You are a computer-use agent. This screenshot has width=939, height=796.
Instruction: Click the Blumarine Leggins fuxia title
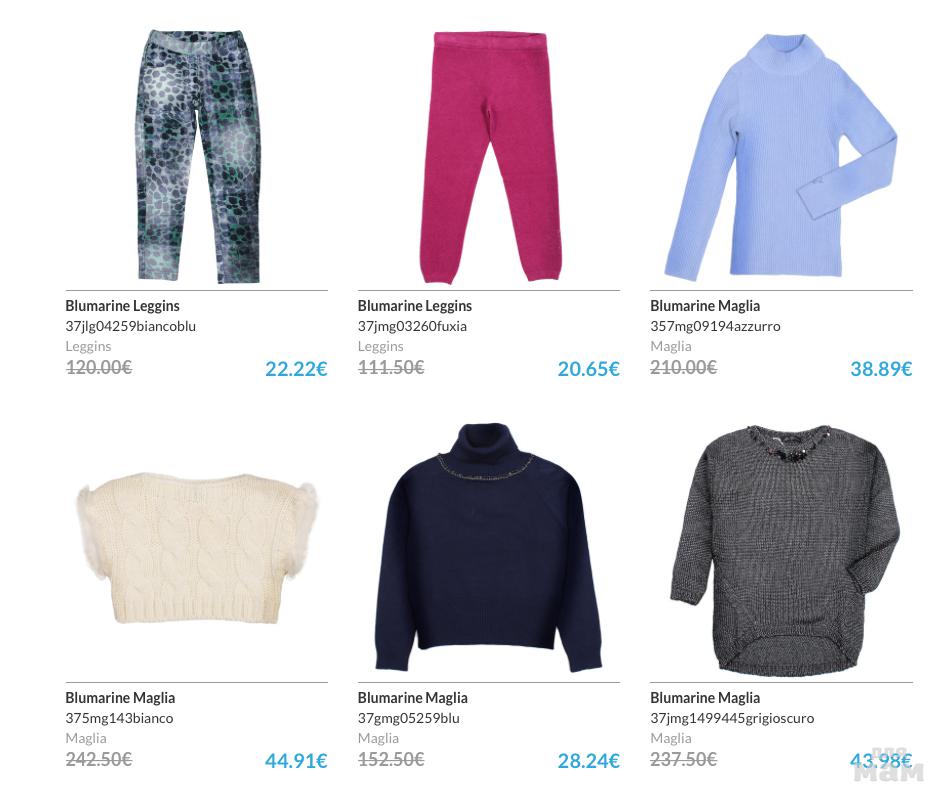point(414,306)
